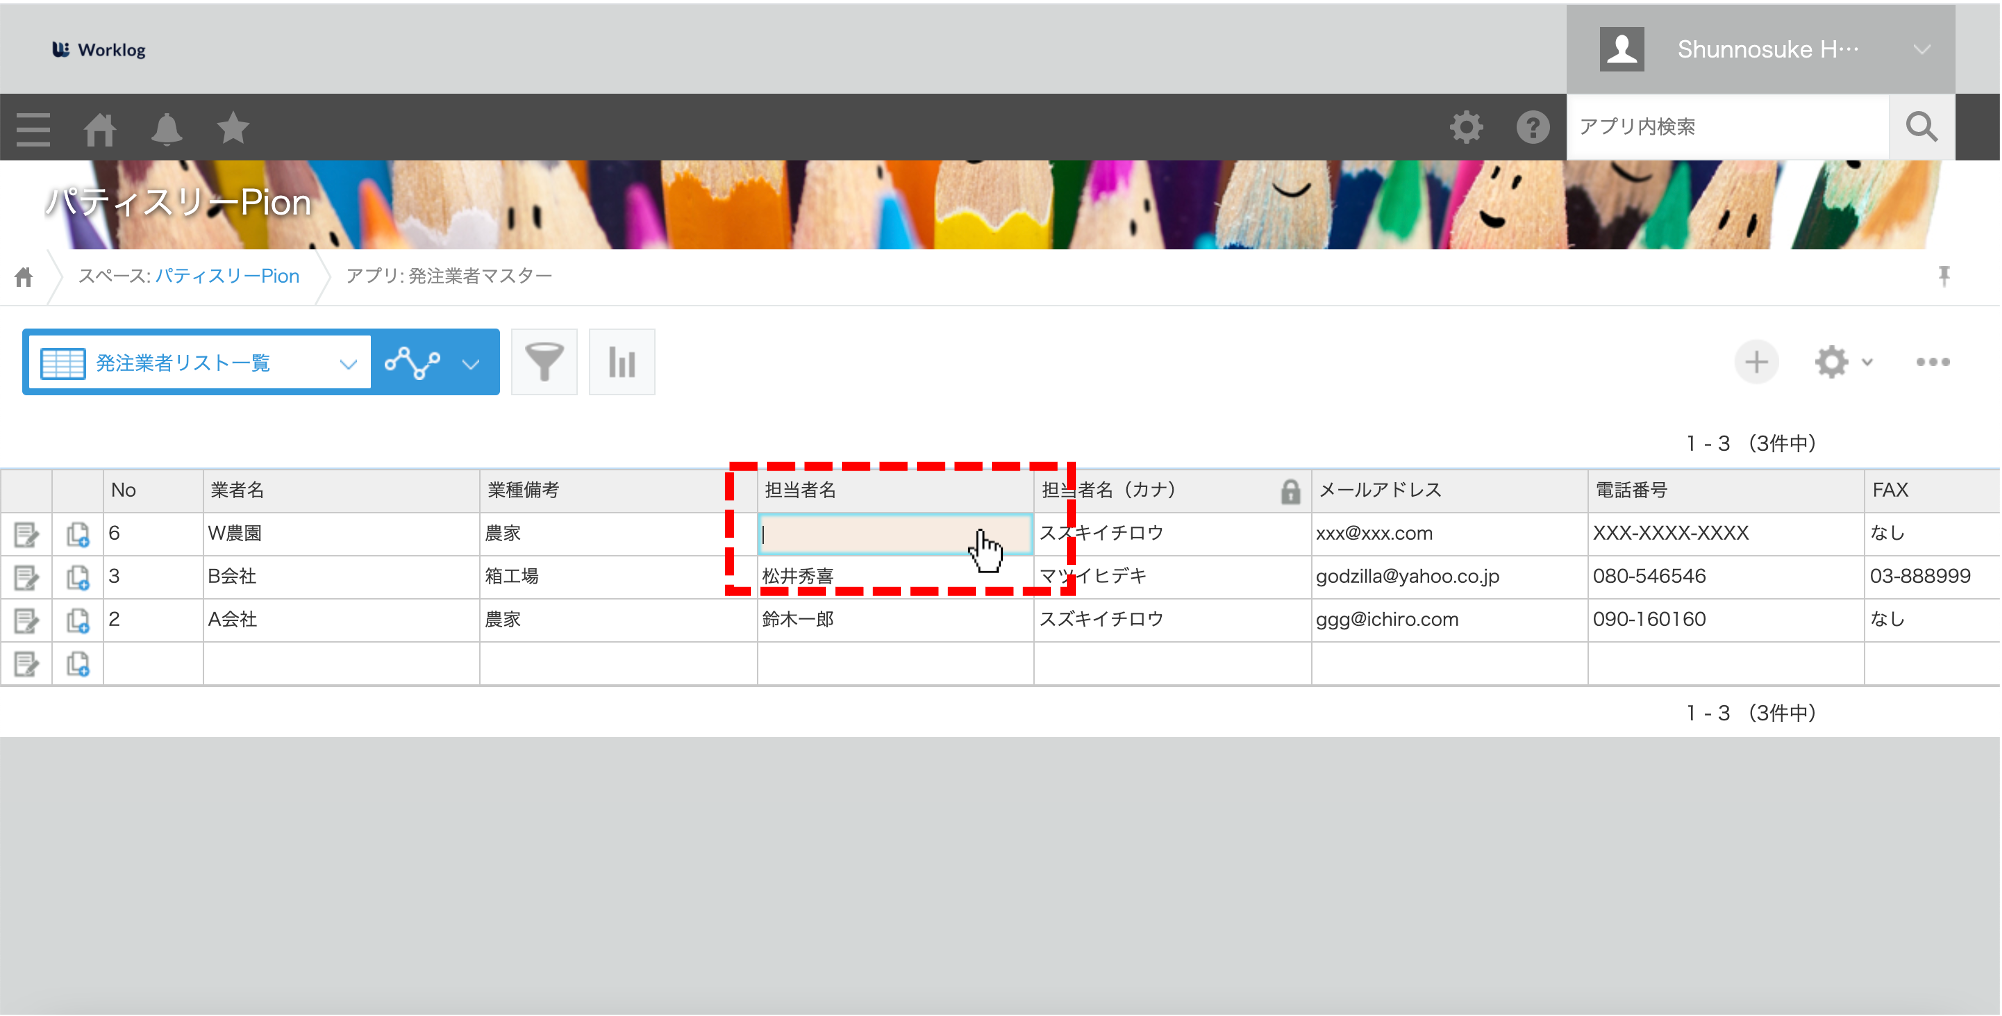
Task: Open the three-dot options menu
Action: coord(1932,362)
